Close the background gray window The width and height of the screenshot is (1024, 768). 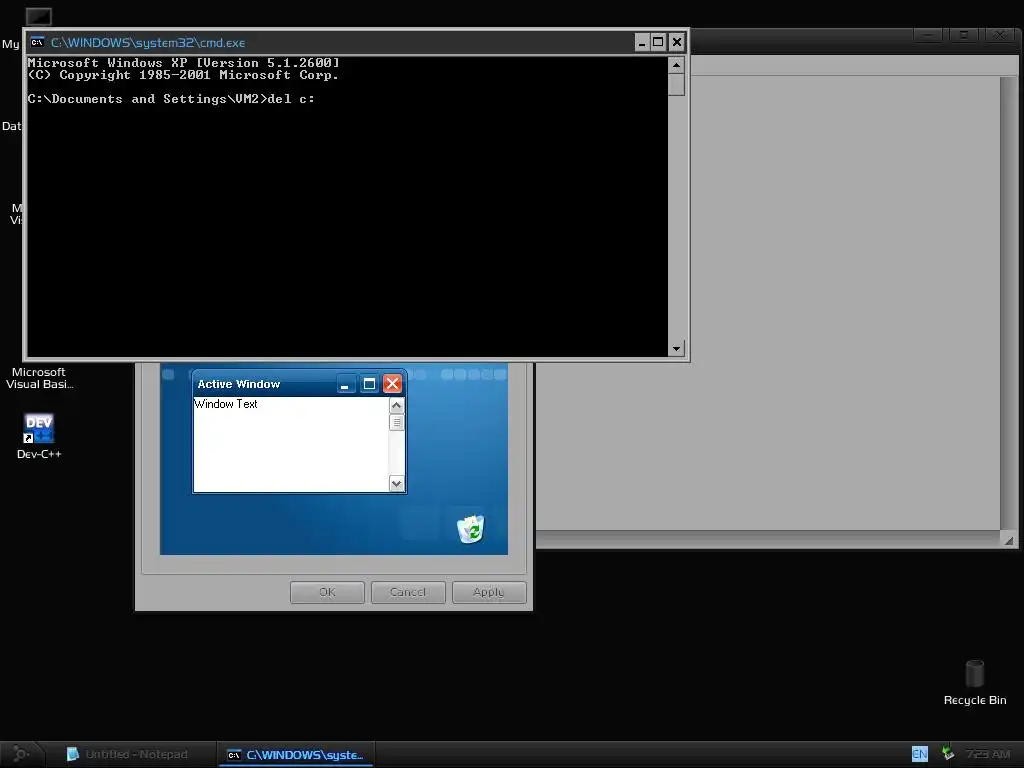pos(1000,35)
